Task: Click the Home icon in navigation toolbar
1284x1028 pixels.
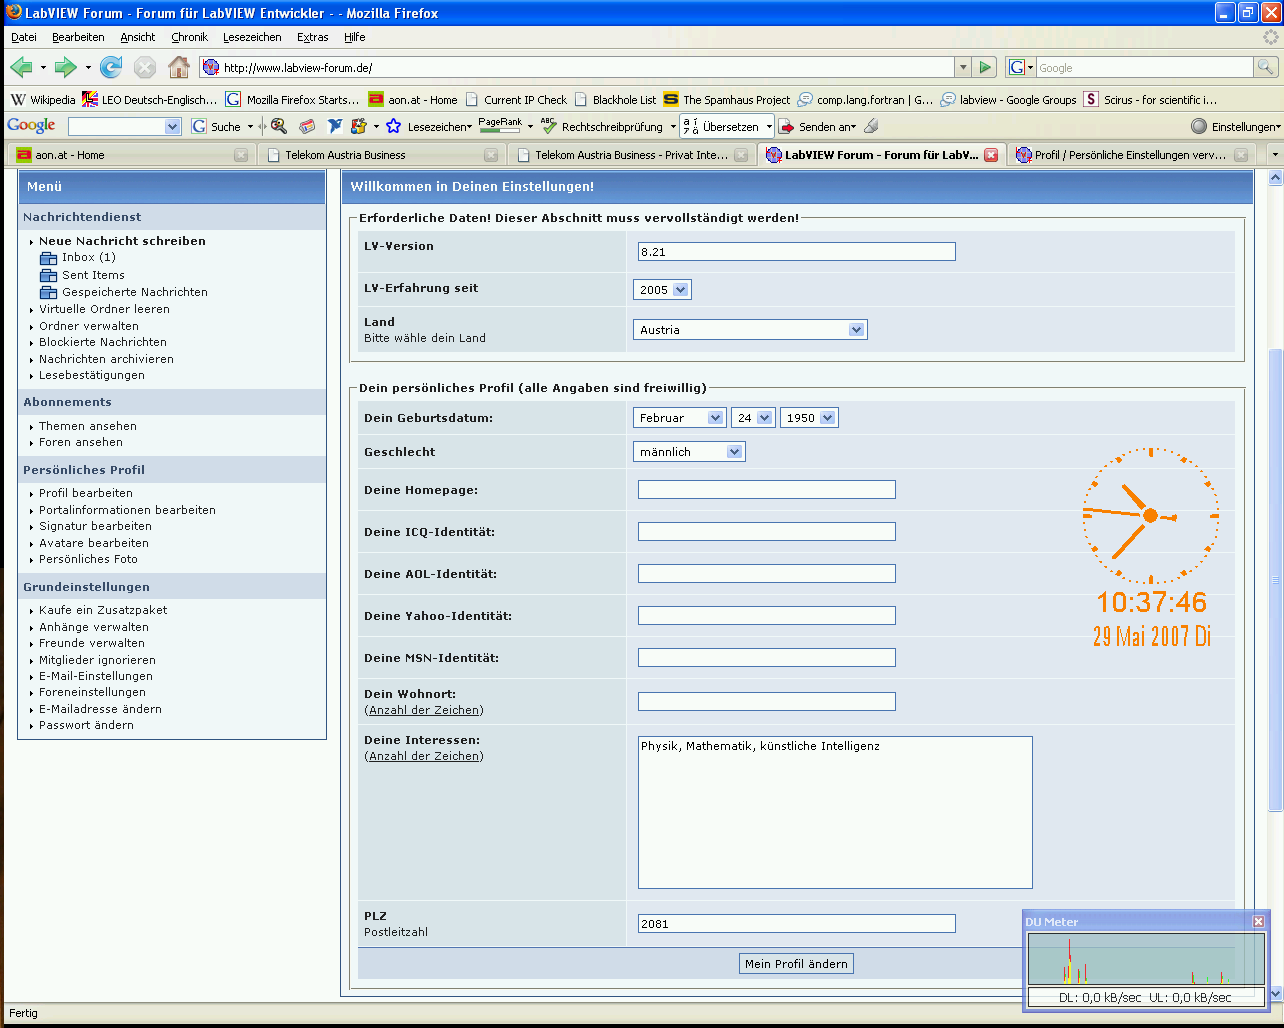Action: [x=178, y=68]
